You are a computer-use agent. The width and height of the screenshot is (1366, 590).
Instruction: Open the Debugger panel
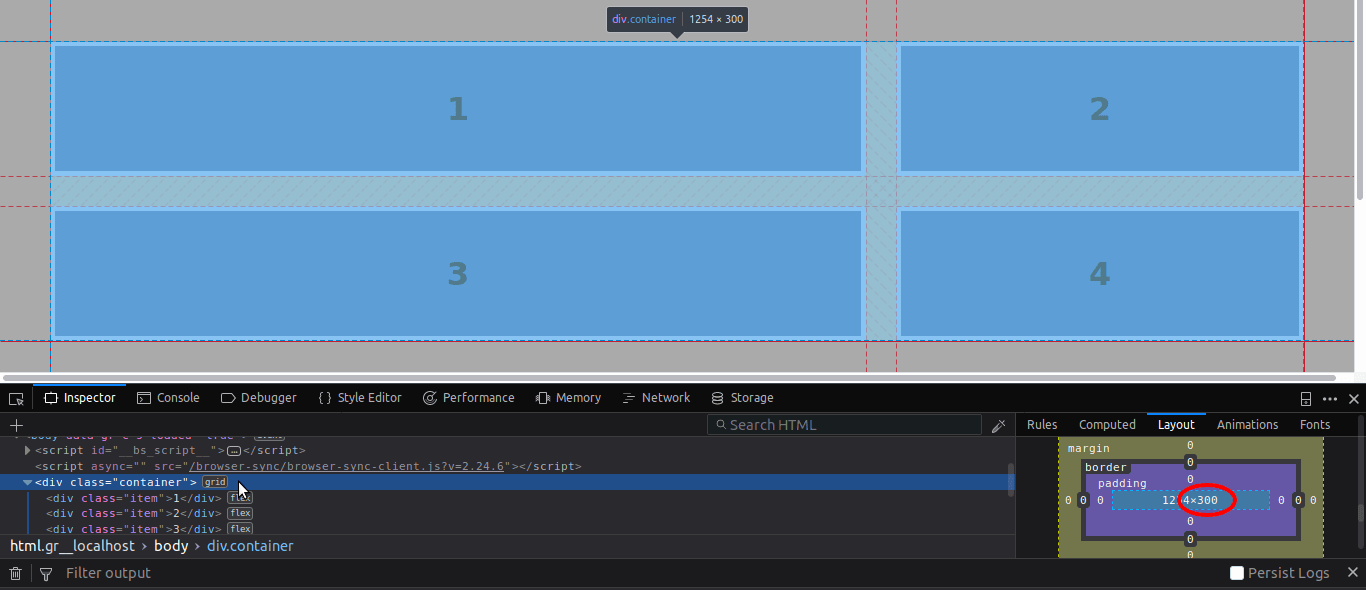(259, 398)
